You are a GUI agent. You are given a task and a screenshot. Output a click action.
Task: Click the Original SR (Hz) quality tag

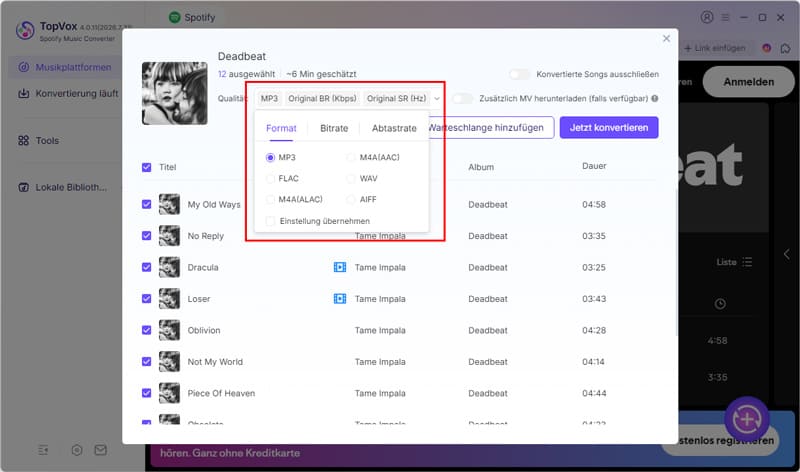click(396, 98)
